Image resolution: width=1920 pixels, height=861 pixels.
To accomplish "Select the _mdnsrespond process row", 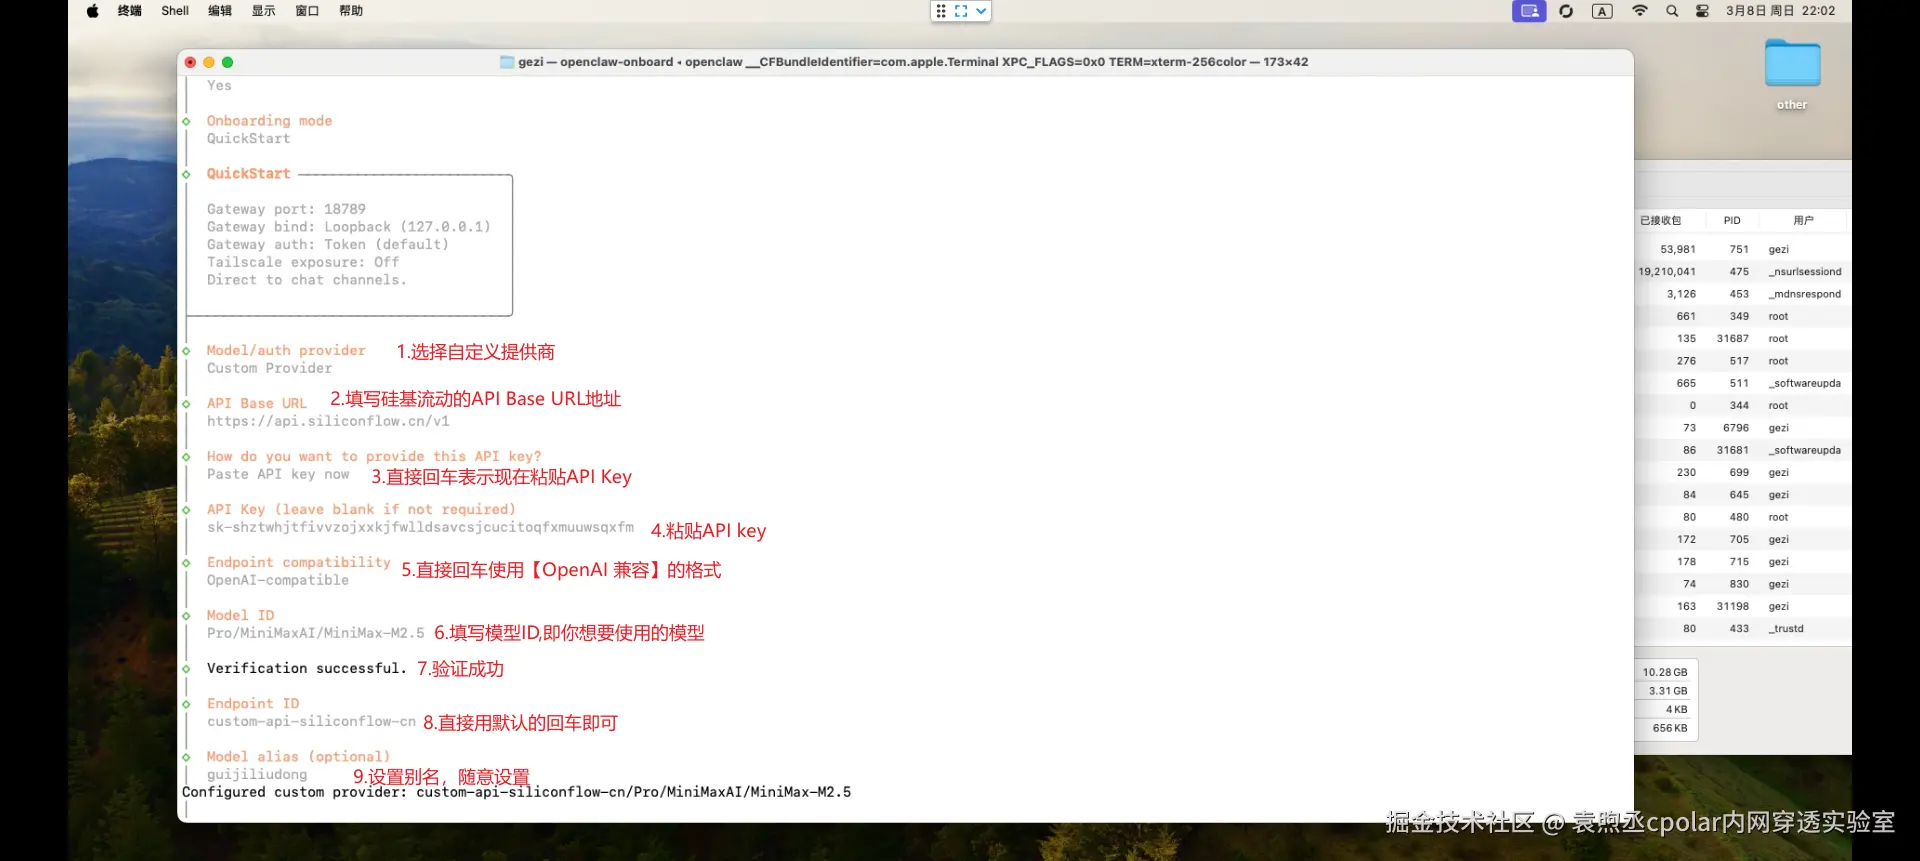I will [1741, 294].
